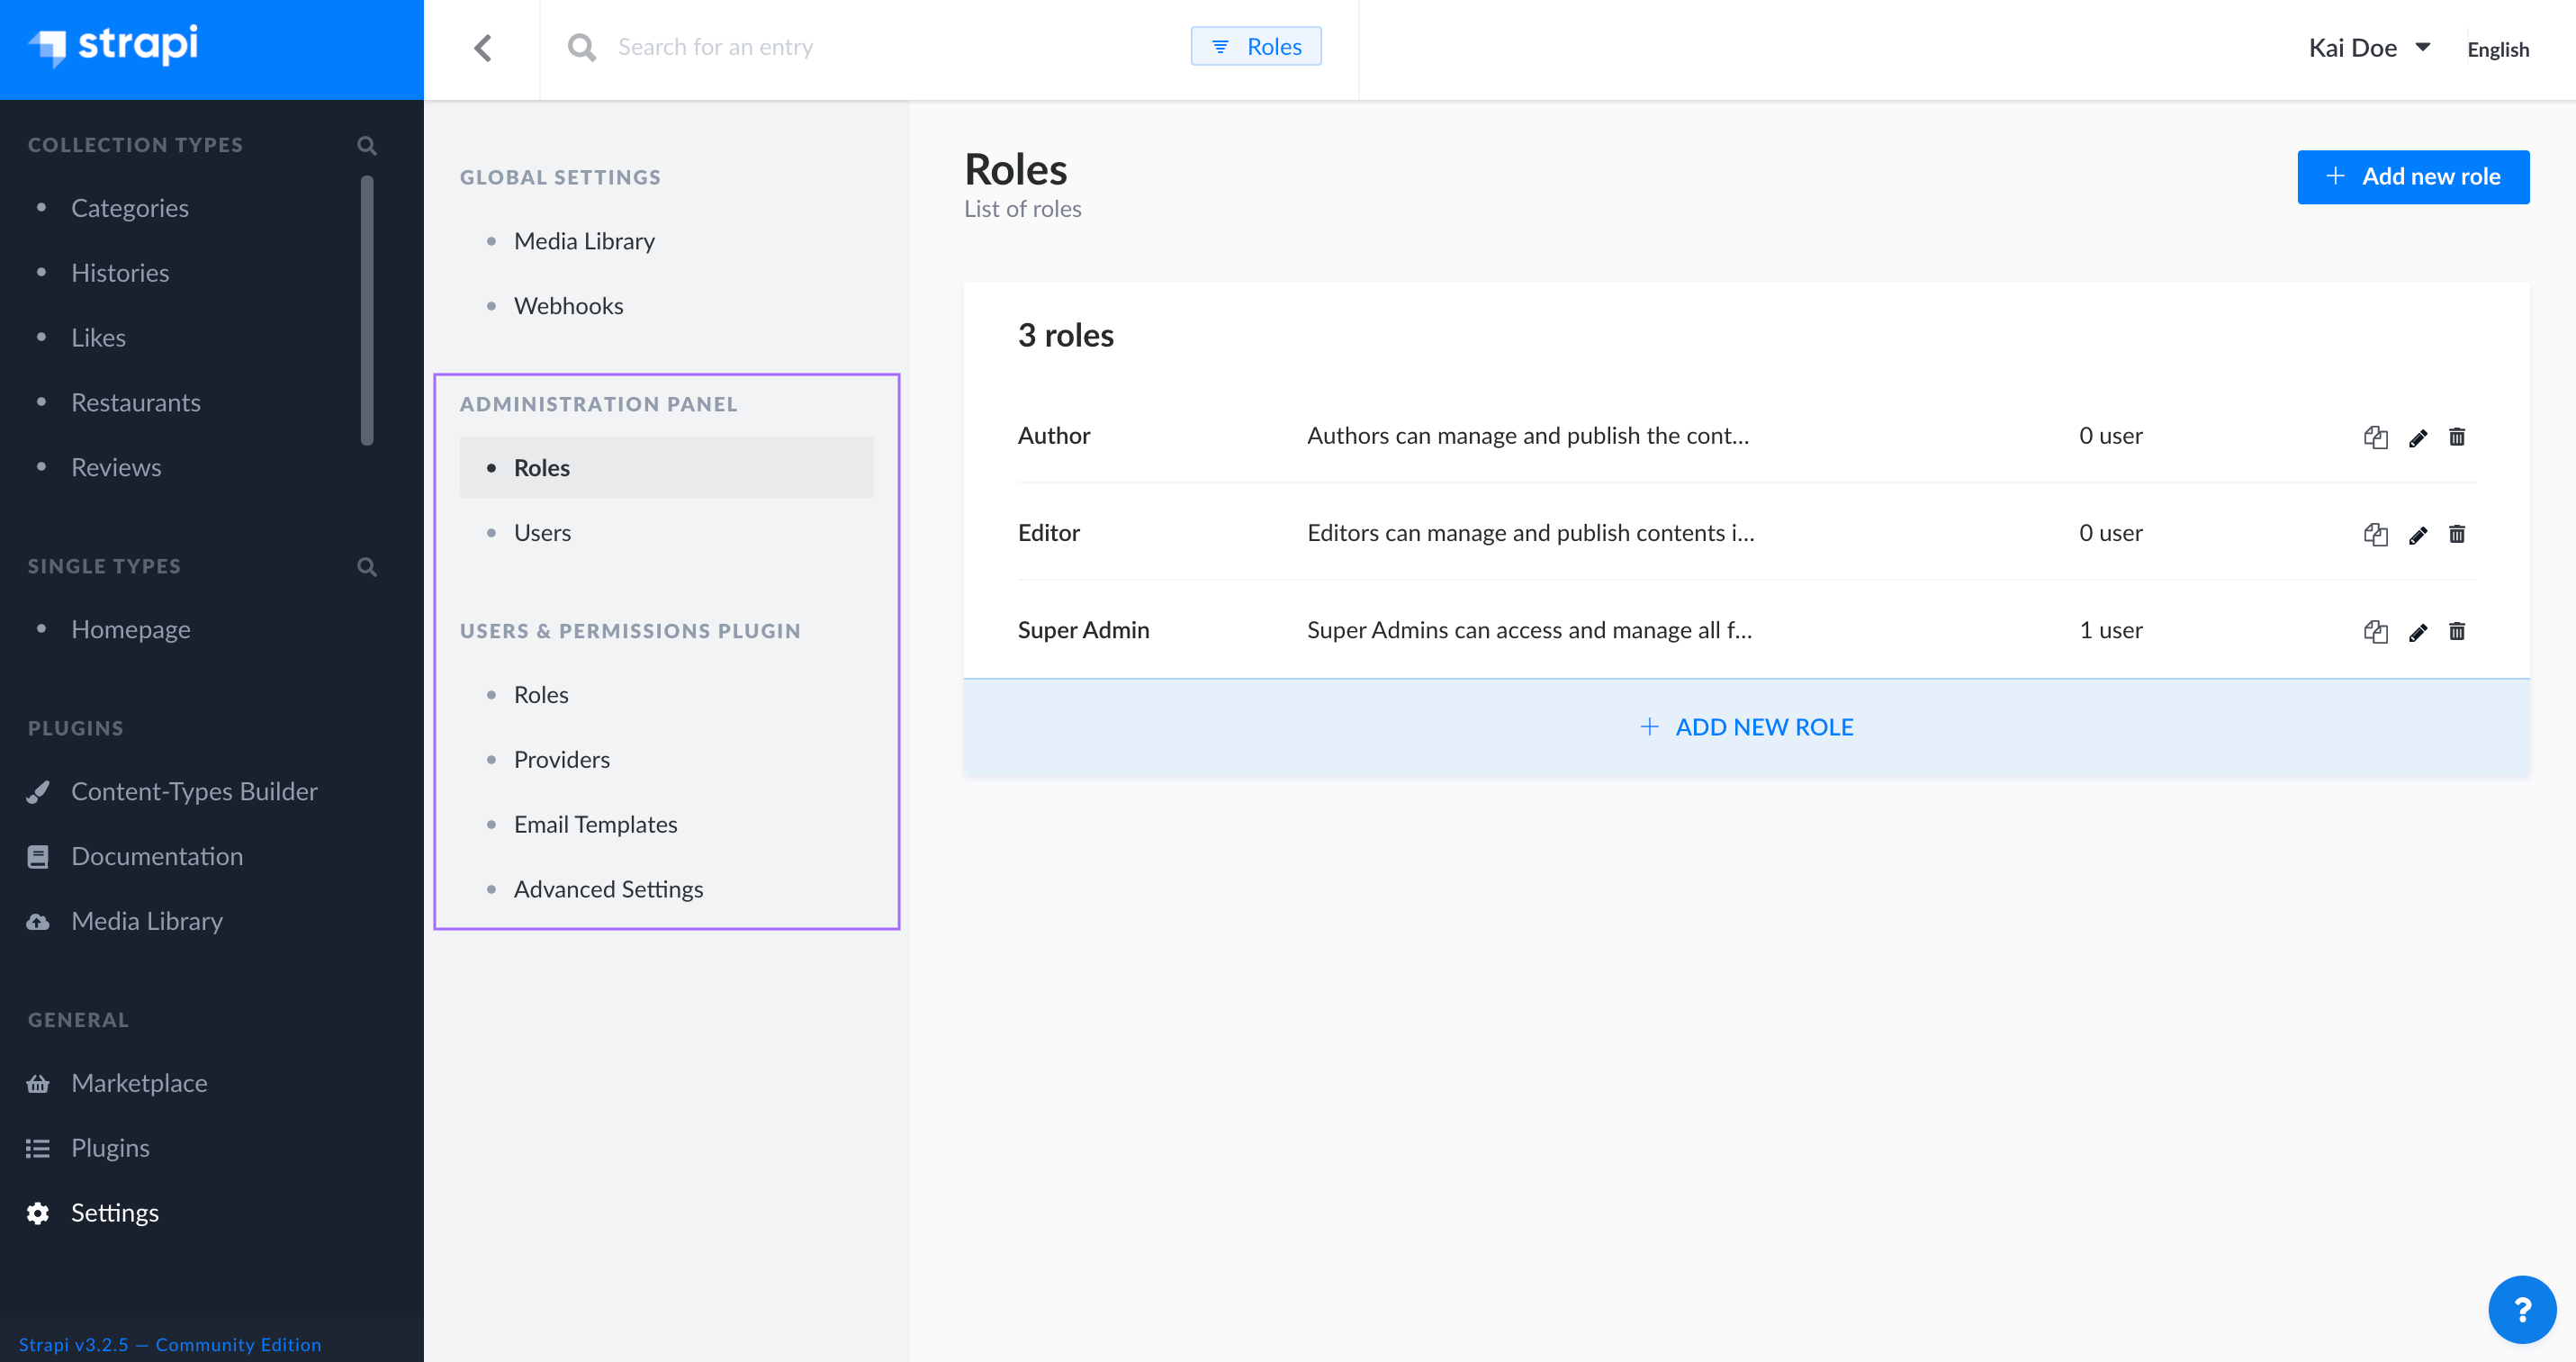Click the Strapi logo

(115, 47)
